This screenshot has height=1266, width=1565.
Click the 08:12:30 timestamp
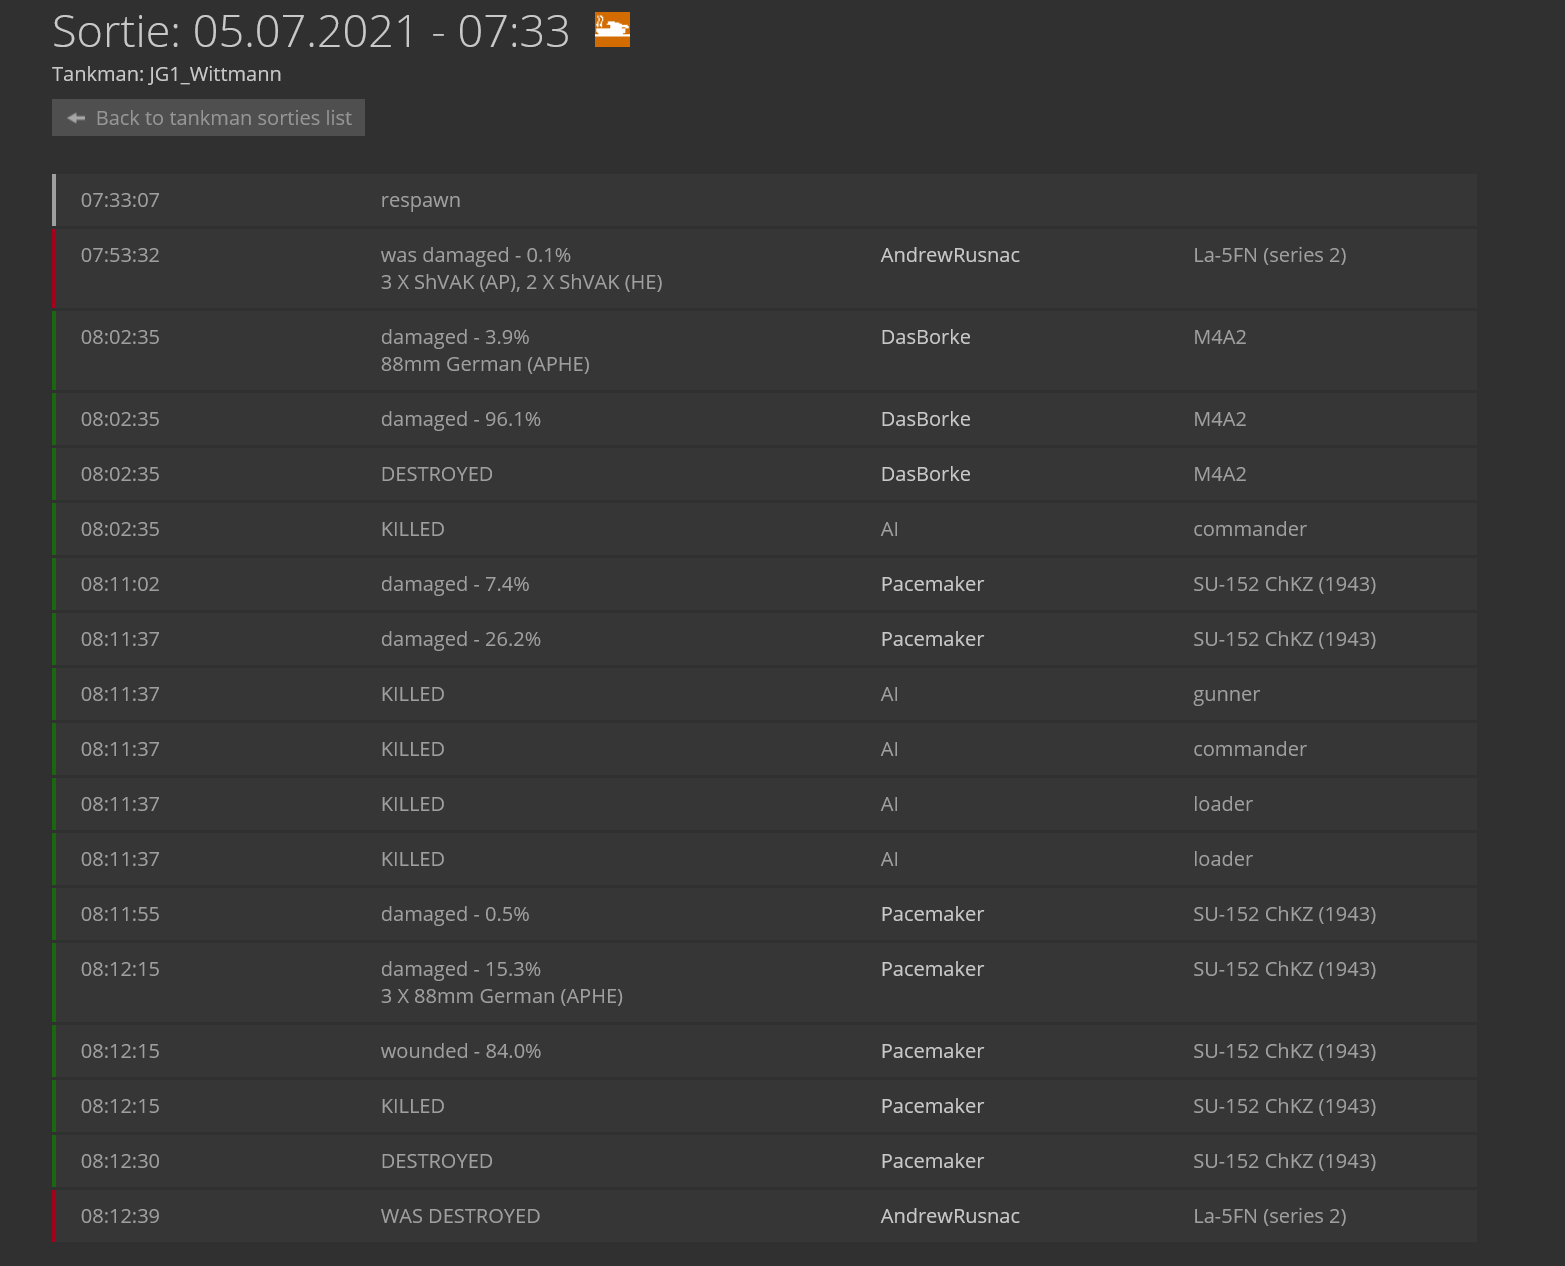(120, 1161)
